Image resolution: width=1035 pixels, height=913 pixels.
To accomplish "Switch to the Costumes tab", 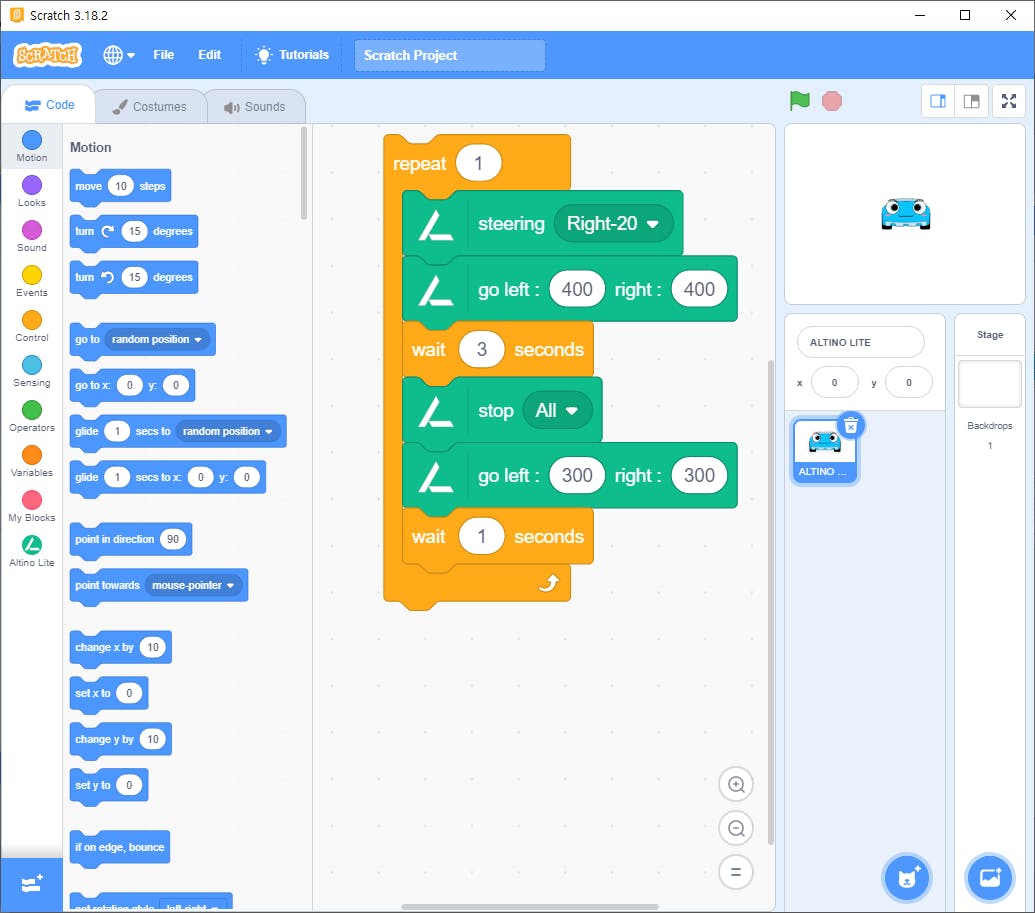I will point(149,107).
